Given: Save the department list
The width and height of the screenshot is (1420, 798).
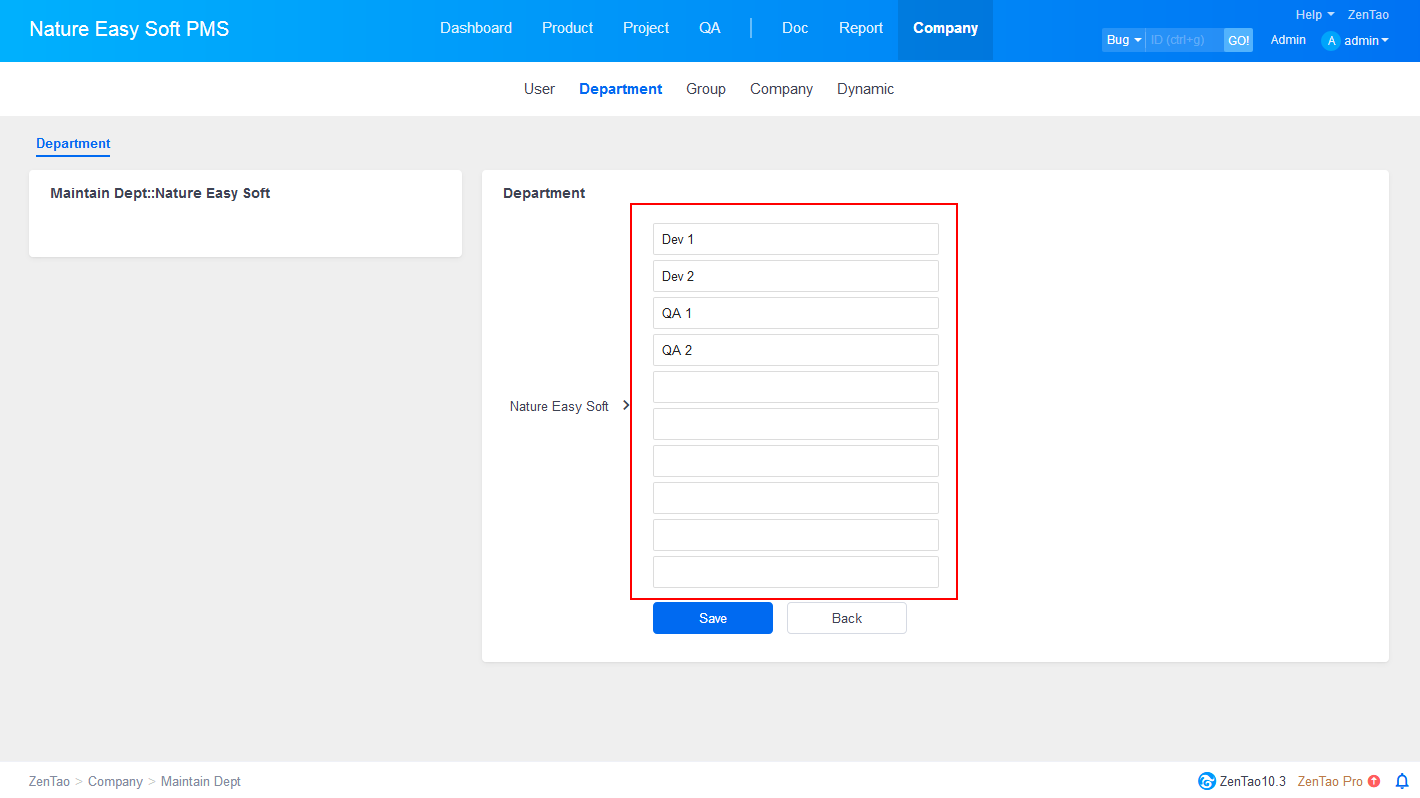Looking at the screenshot, I should 712,618.
